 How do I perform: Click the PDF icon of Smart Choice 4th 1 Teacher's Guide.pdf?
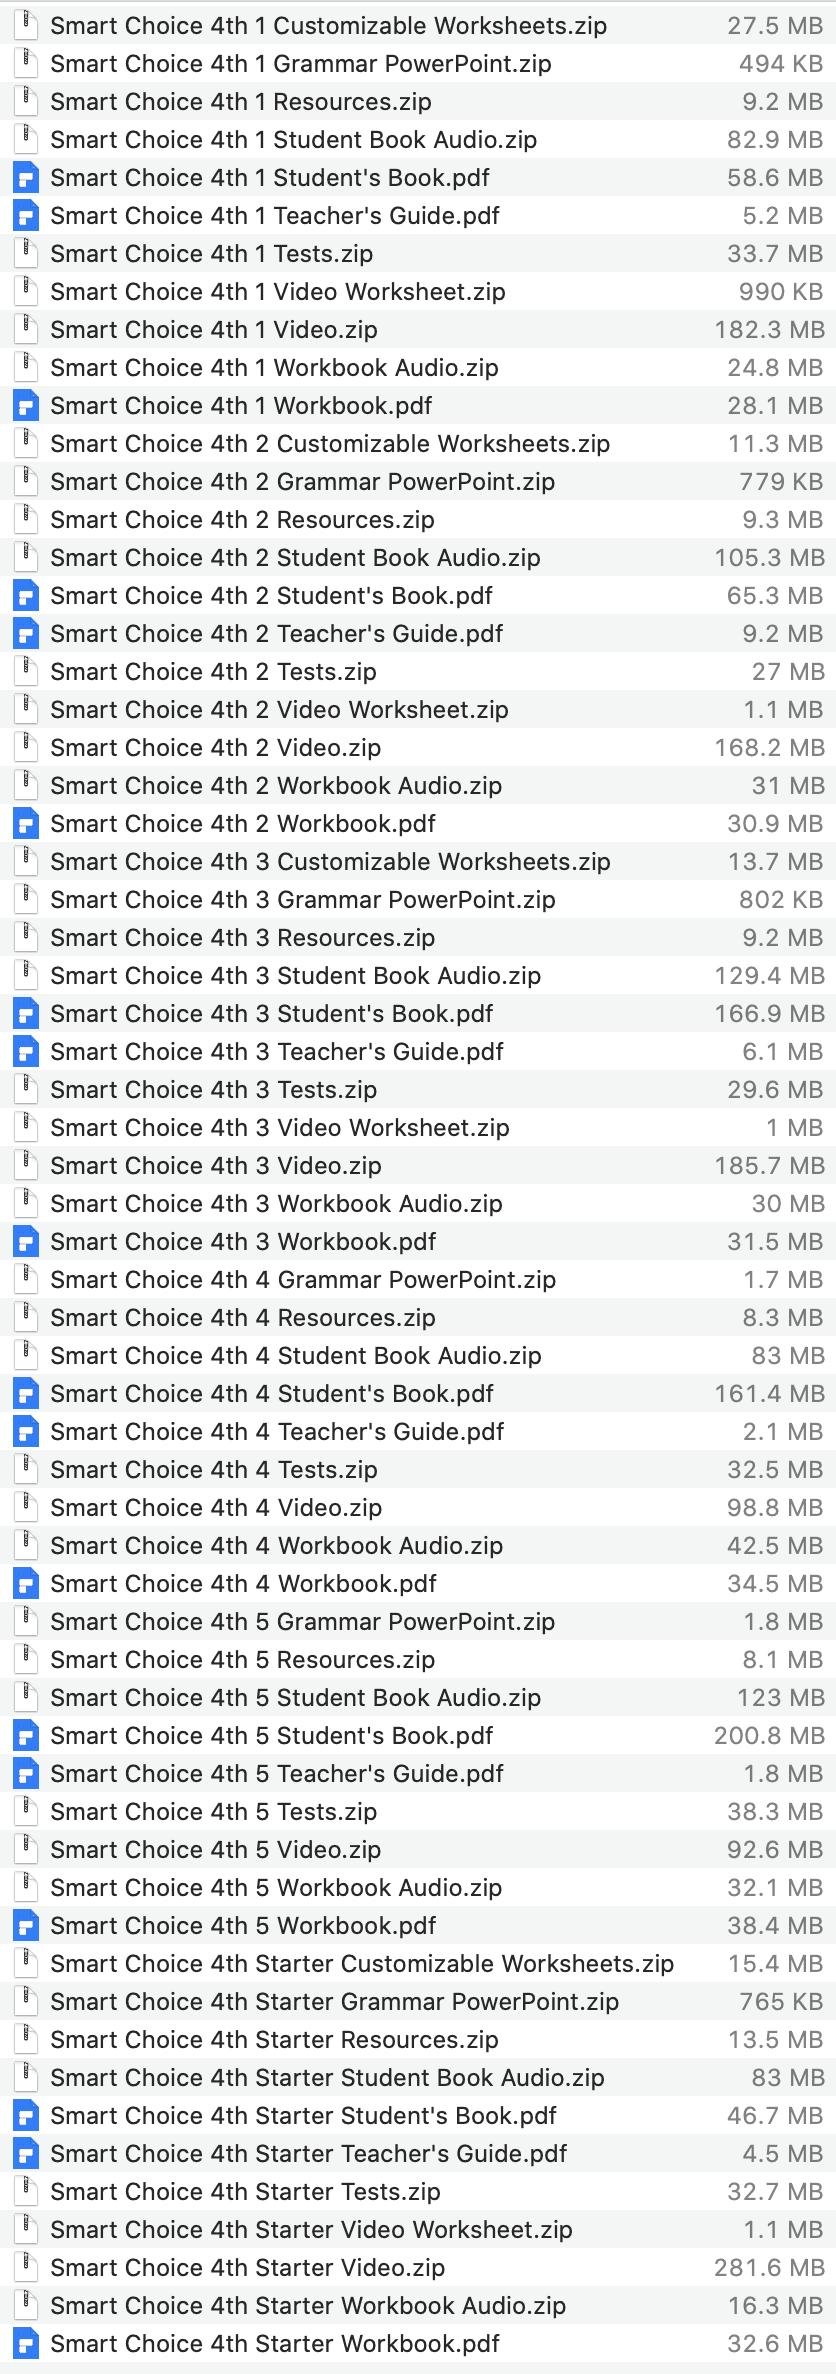(x=26, y=216)
